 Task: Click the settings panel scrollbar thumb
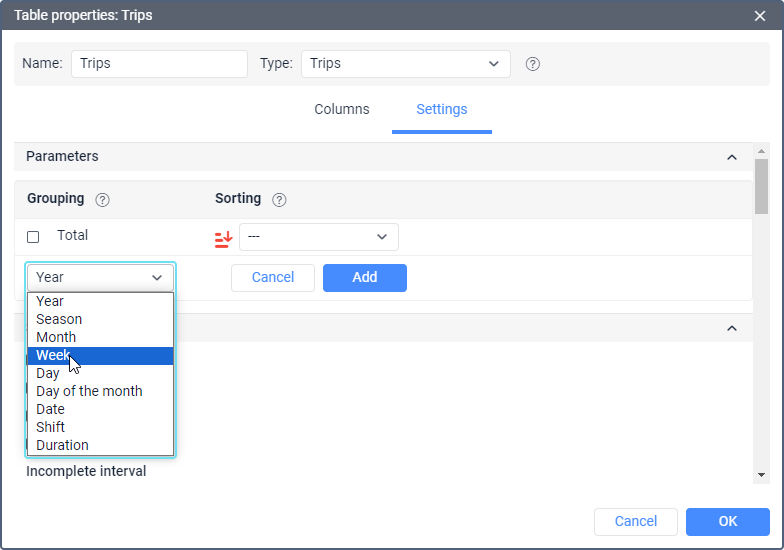tap(761, 186)
